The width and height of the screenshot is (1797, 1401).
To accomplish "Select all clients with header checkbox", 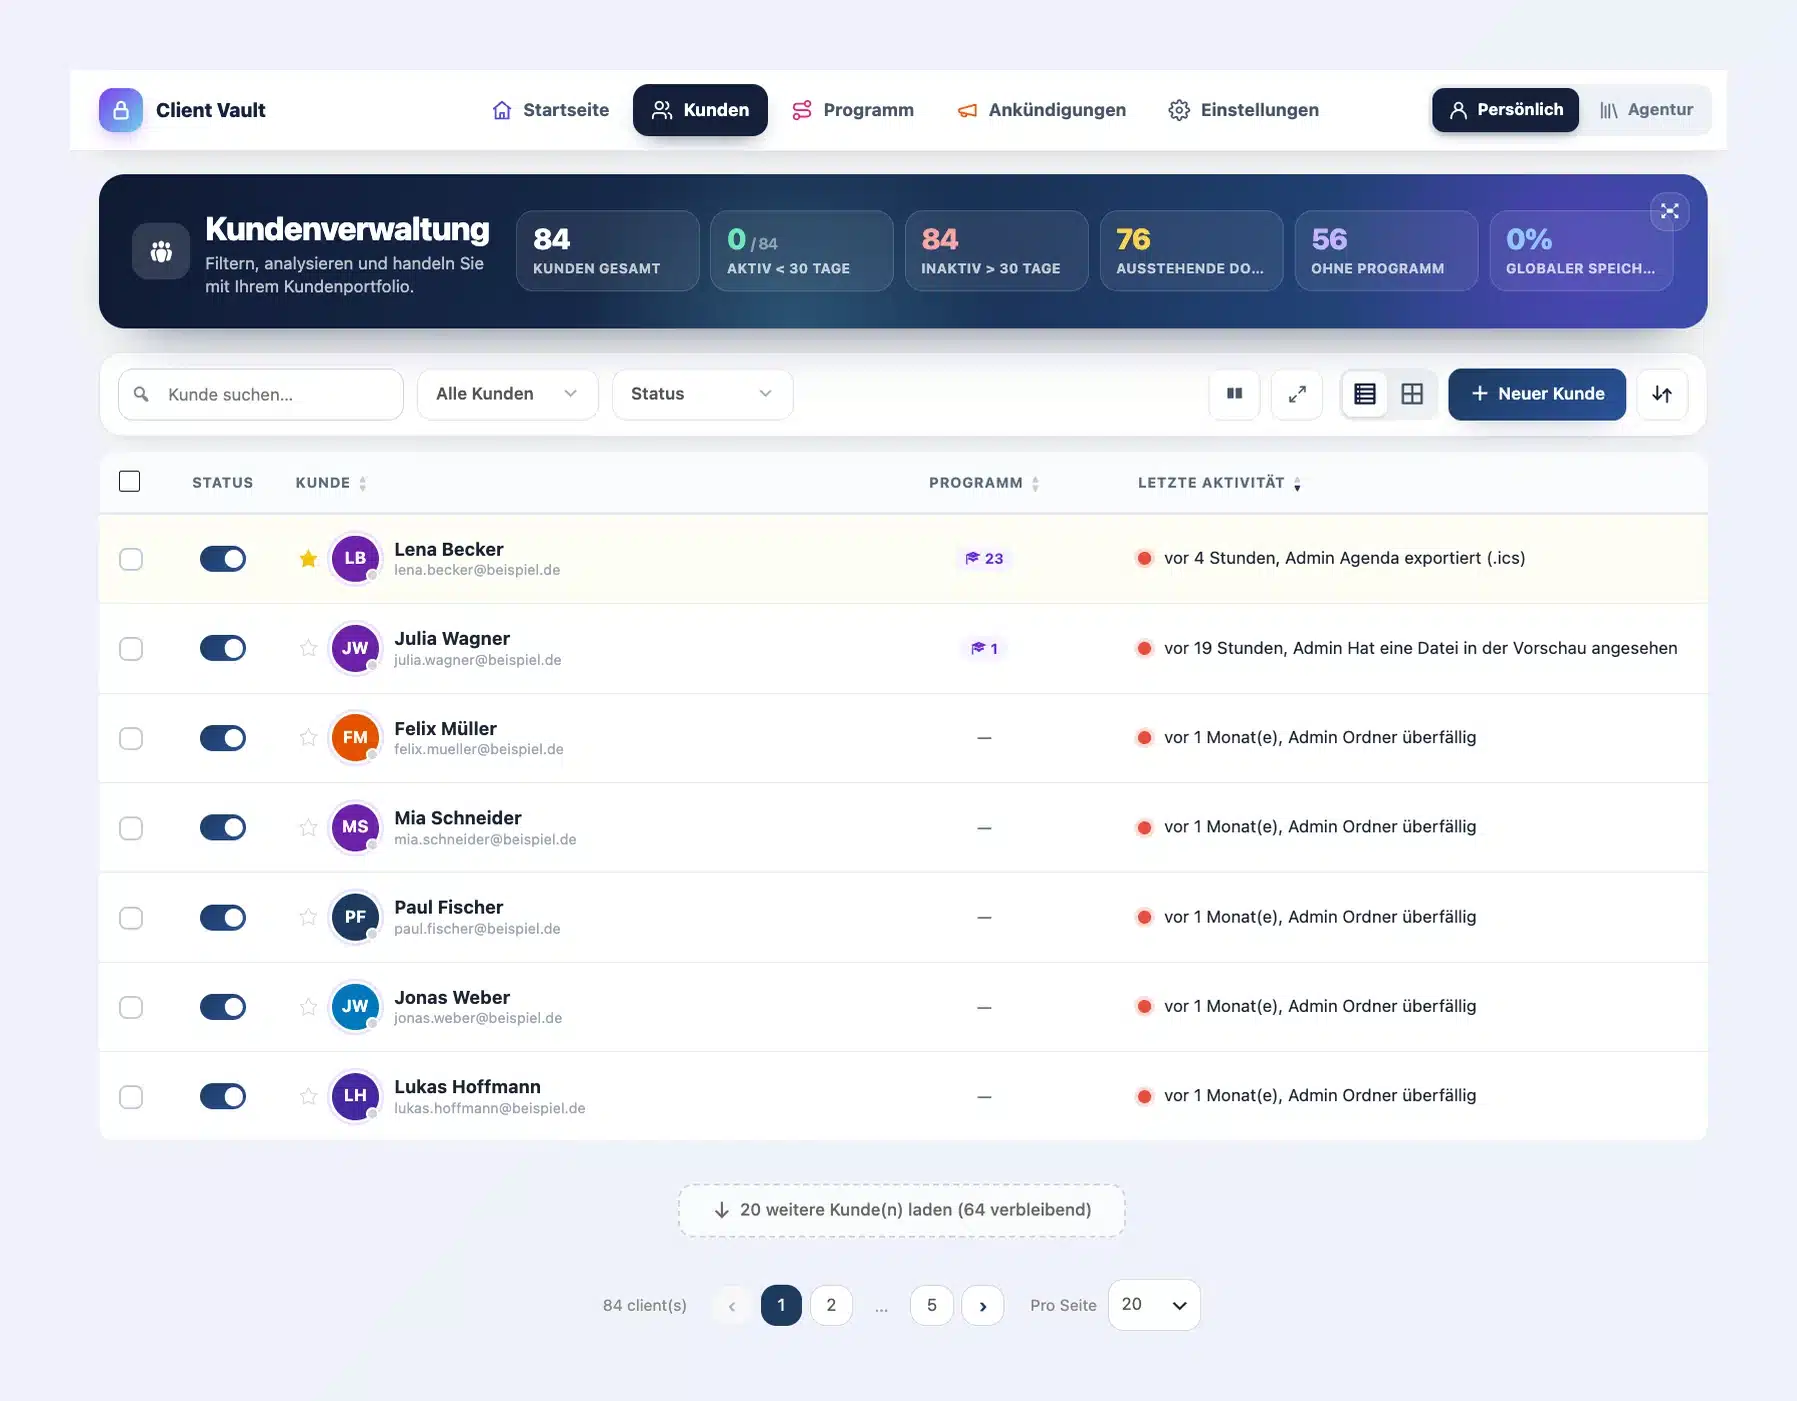I will coord(130,481).
